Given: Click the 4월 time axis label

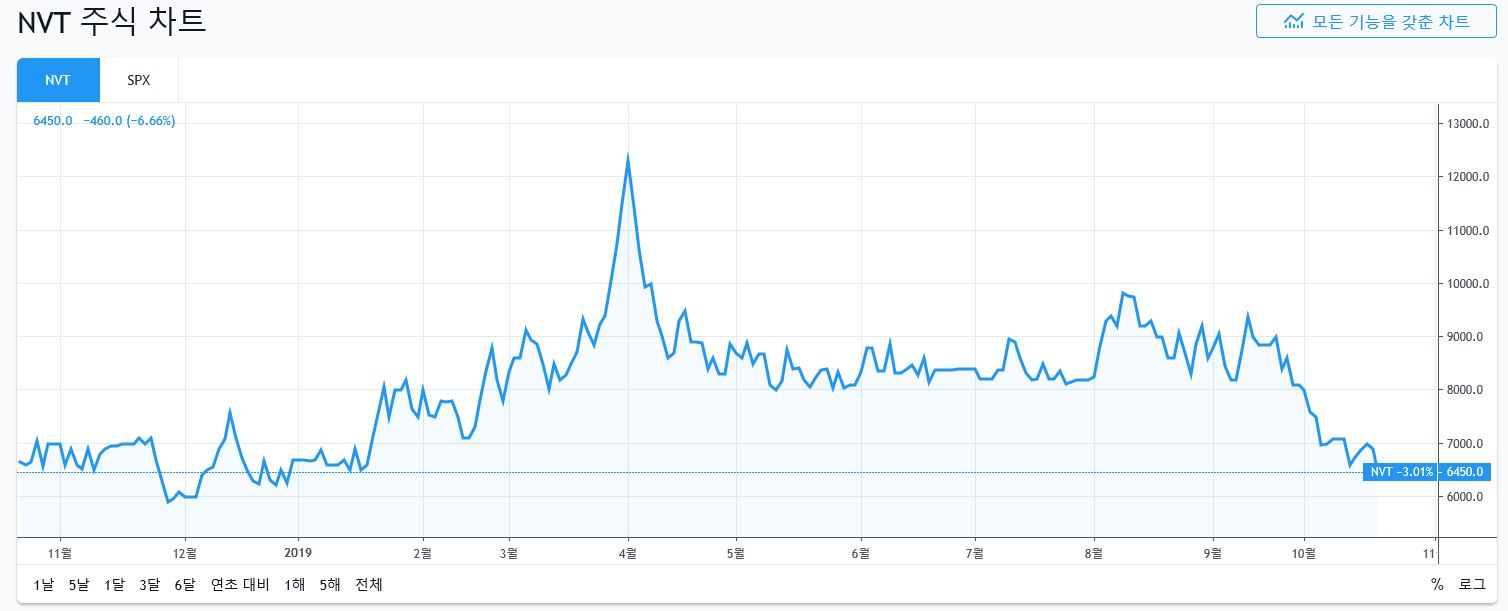Looking at the screenshot, I should click(x=628, y=552).
